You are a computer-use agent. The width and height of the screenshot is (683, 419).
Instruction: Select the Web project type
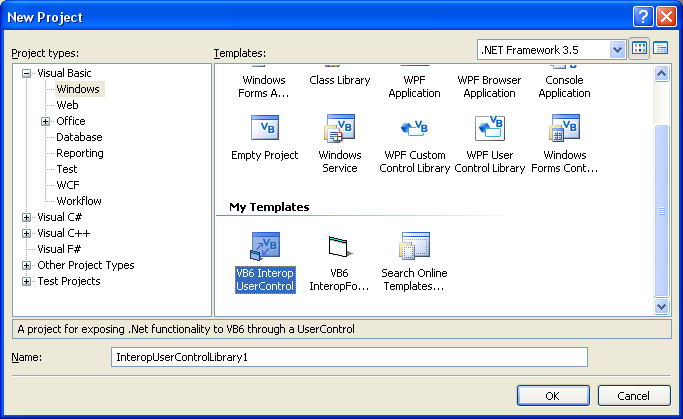point(68,105)
